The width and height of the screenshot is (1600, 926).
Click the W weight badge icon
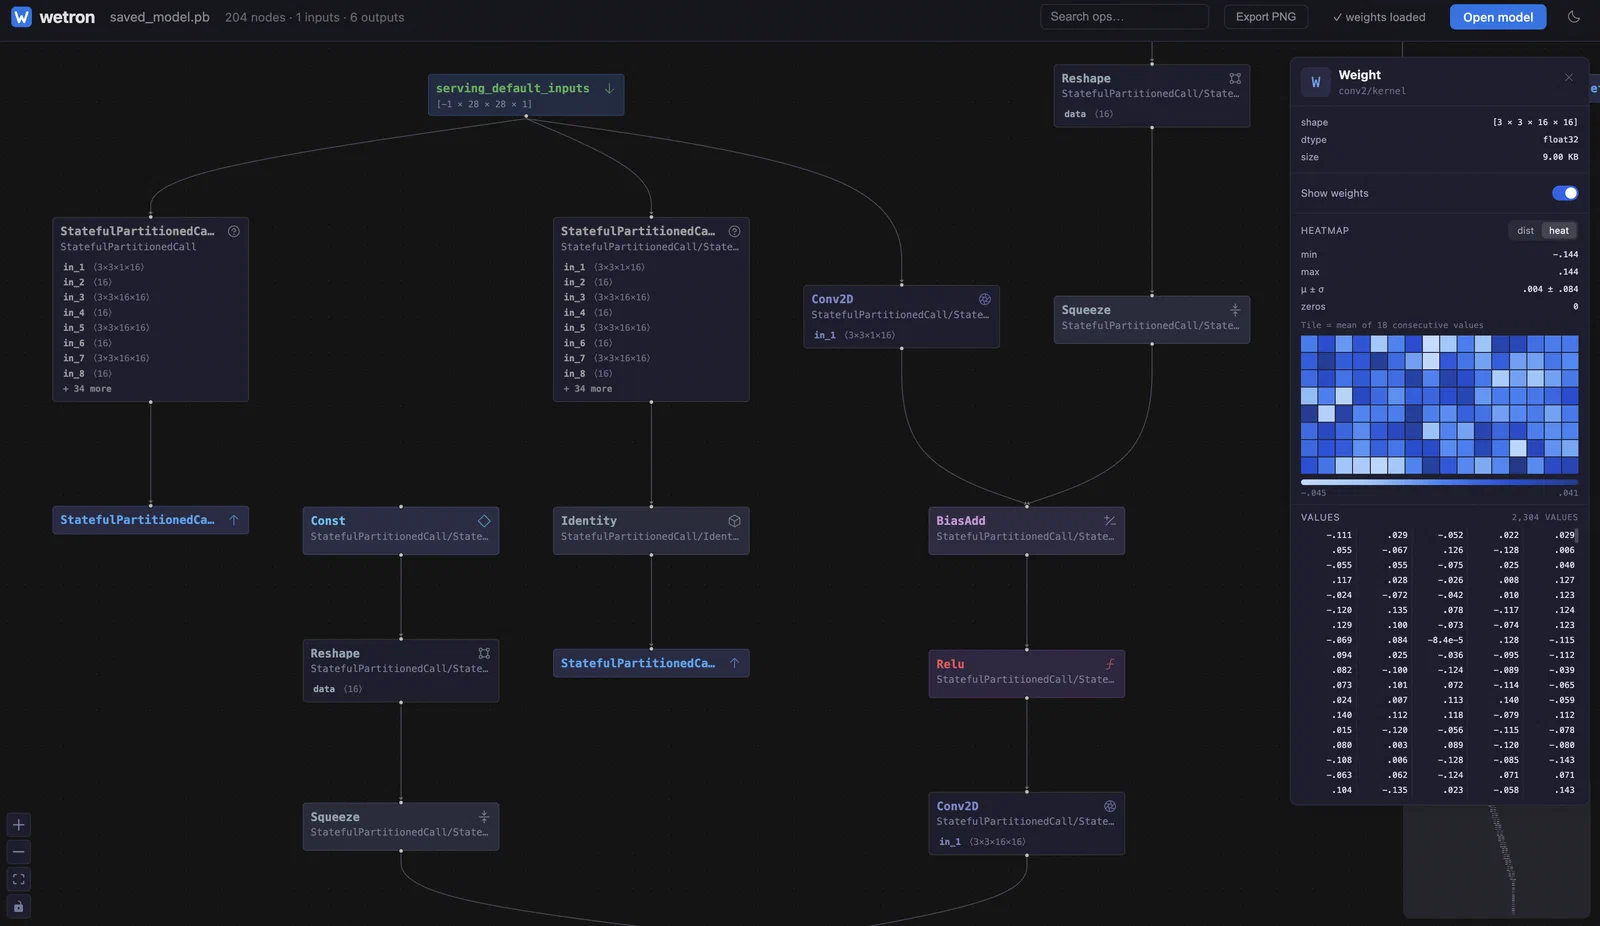point(1316,82)
